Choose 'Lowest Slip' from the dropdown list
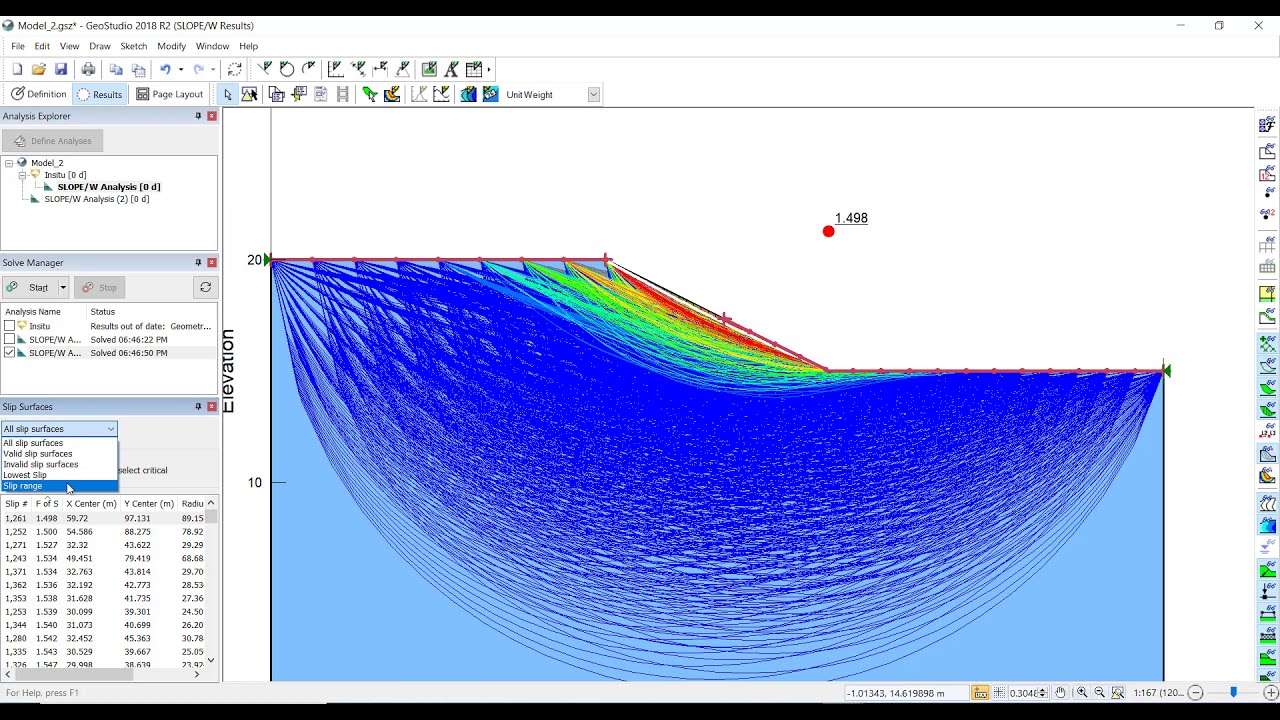The image size is (1280, 720). [x=59, y=475]
